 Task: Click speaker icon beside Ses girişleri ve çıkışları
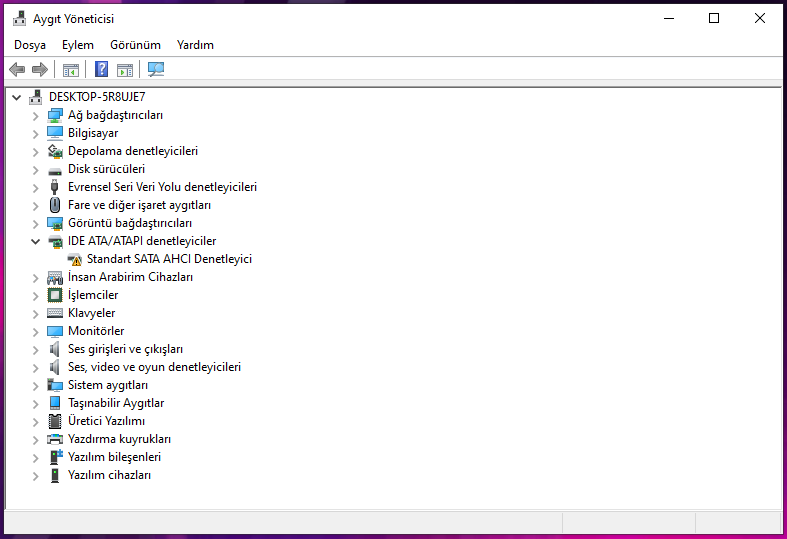pos(55,349)
